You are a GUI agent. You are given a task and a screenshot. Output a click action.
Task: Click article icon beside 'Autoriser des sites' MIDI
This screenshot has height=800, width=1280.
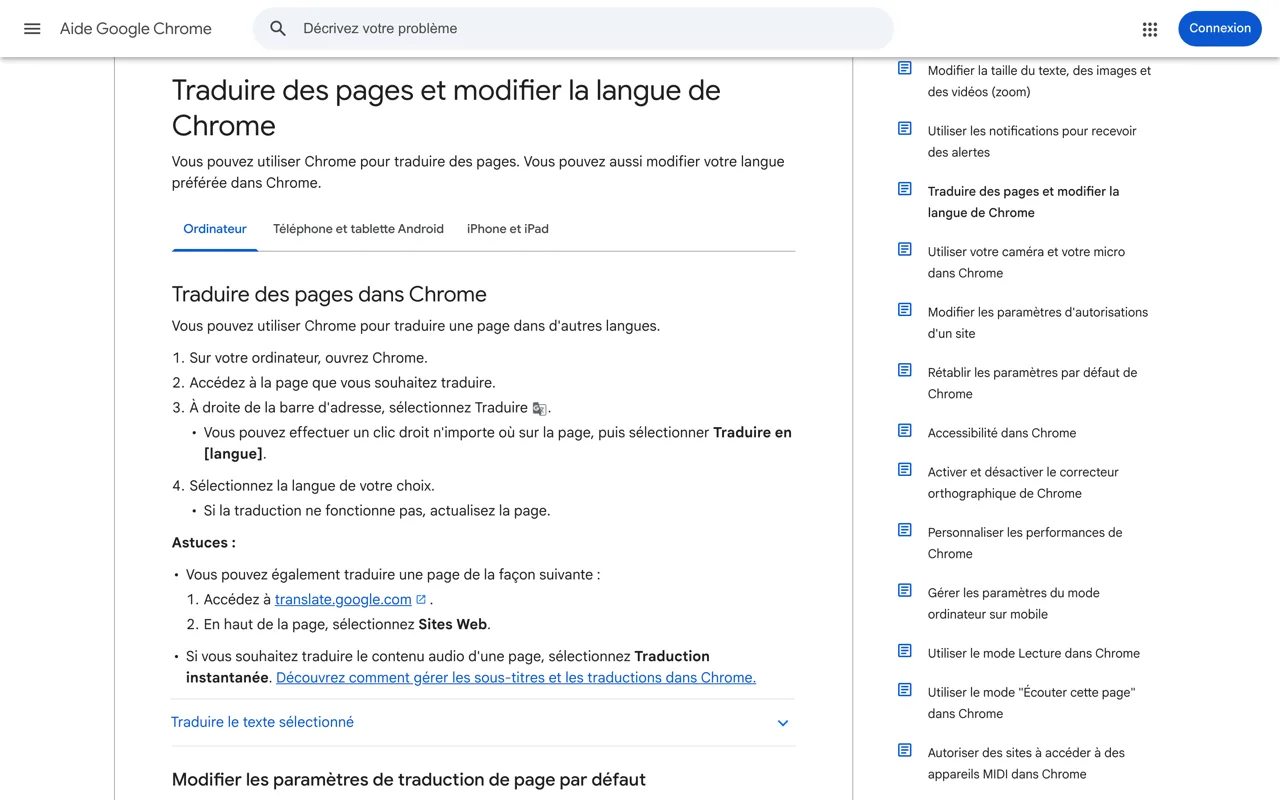(x=905, y=750)
